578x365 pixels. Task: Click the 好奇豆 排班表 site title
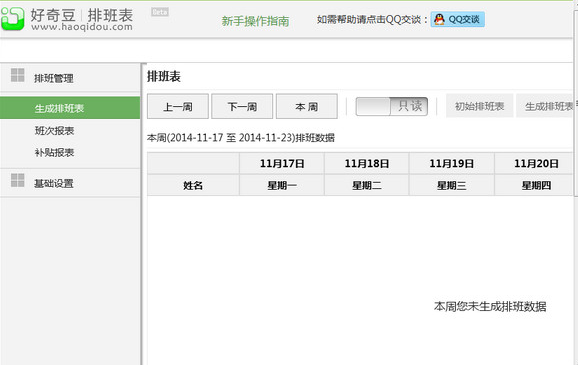[x=82, y=15]
